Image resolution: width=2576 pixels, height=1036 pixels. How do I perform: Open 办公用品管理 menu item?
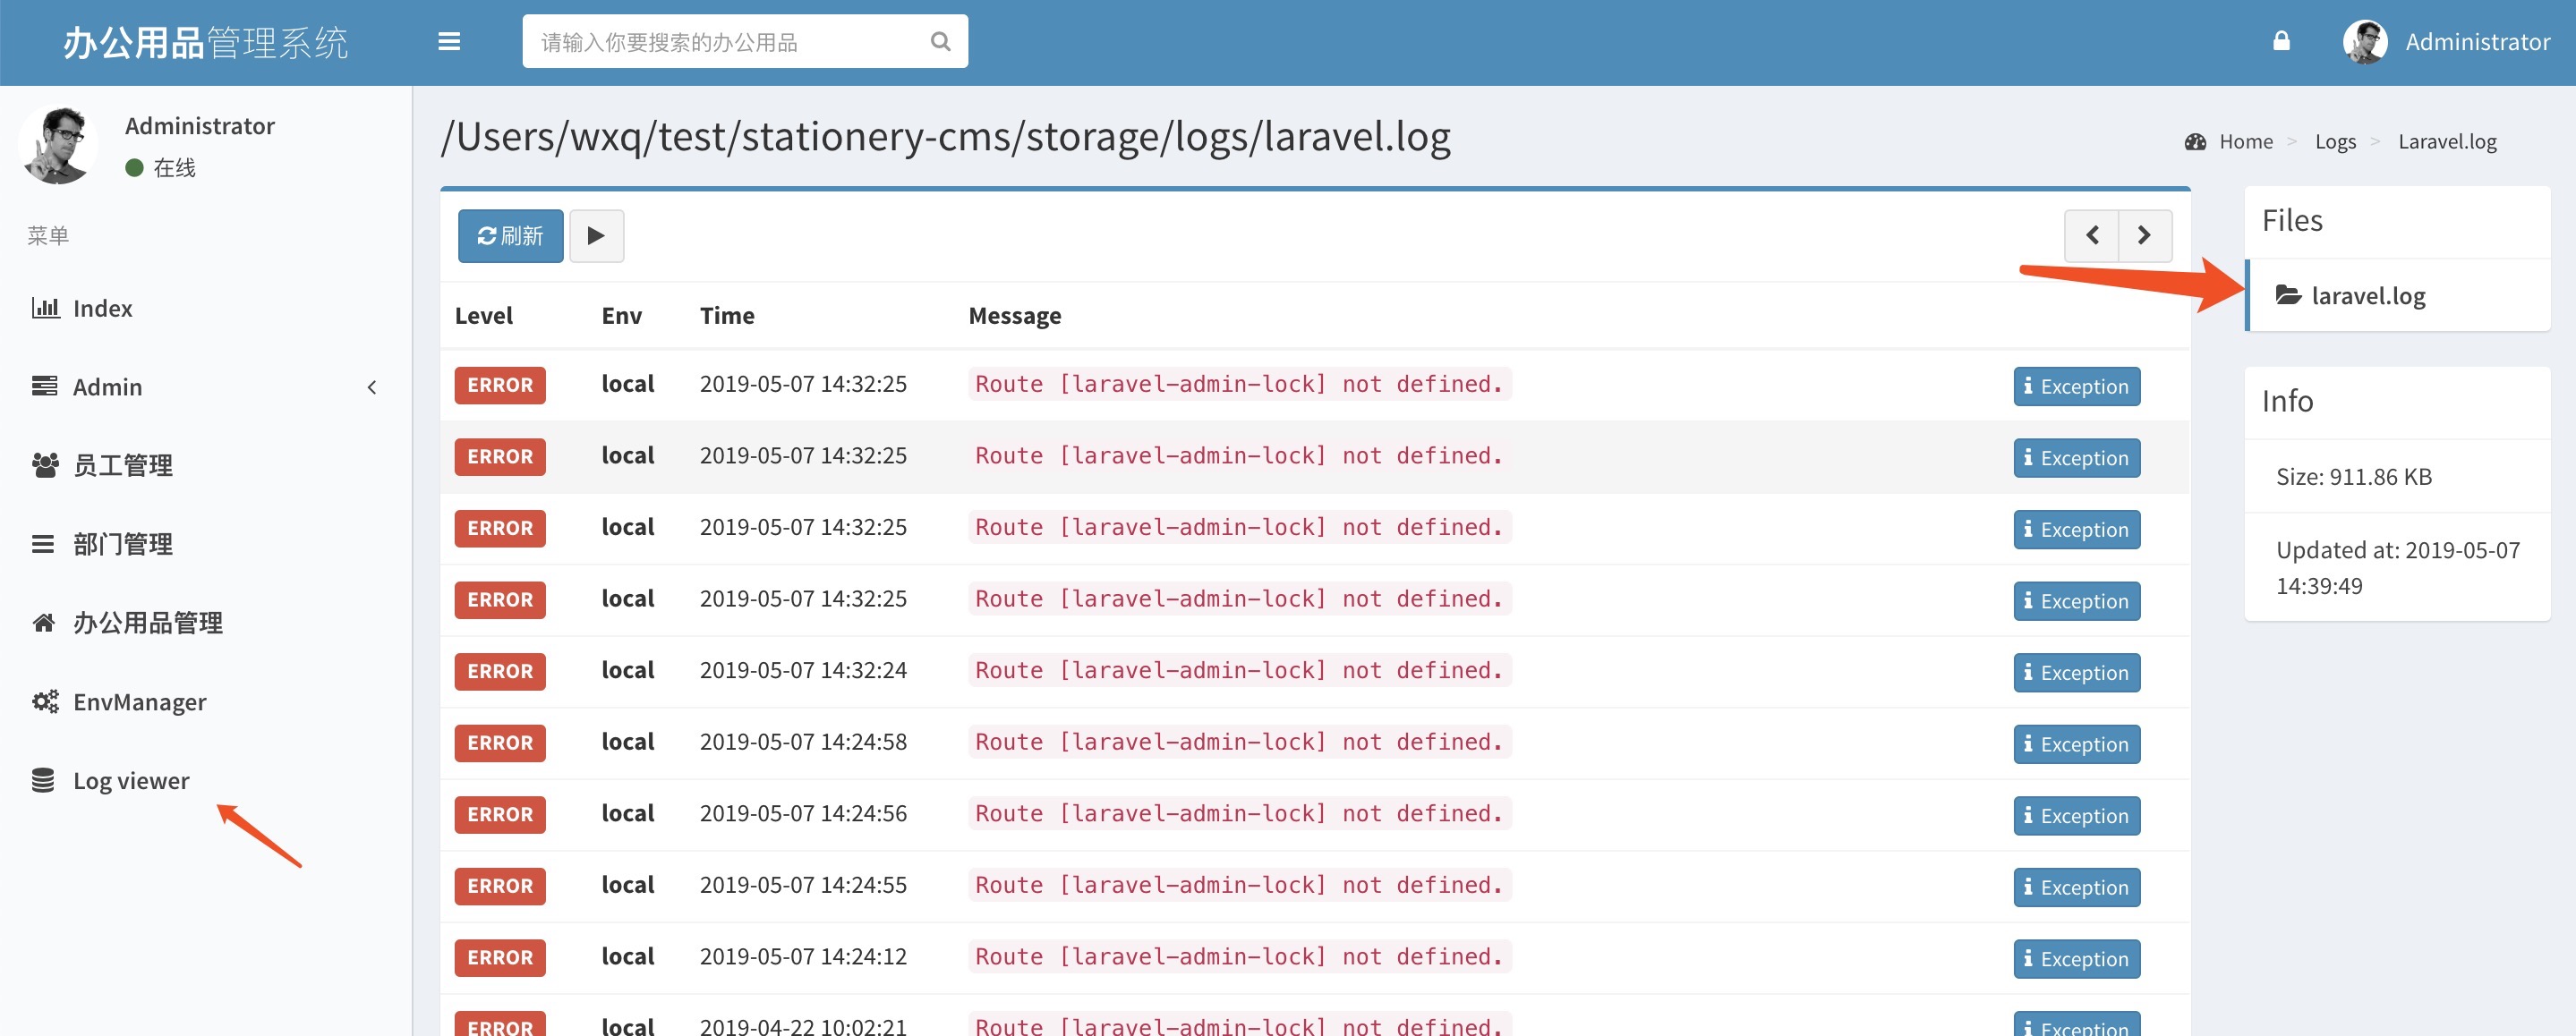(147, 623)
